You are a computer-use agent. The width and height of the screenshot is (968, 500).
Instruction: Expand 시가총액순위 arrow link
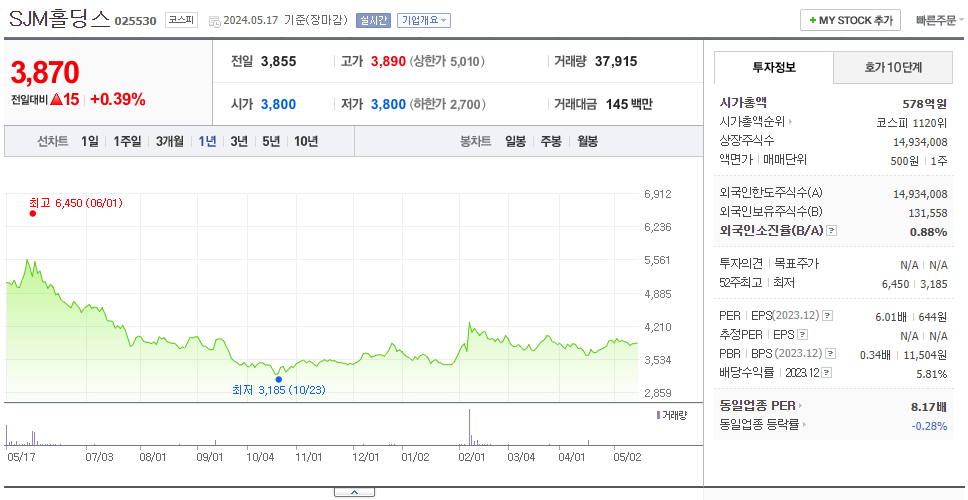pos(756,122)
